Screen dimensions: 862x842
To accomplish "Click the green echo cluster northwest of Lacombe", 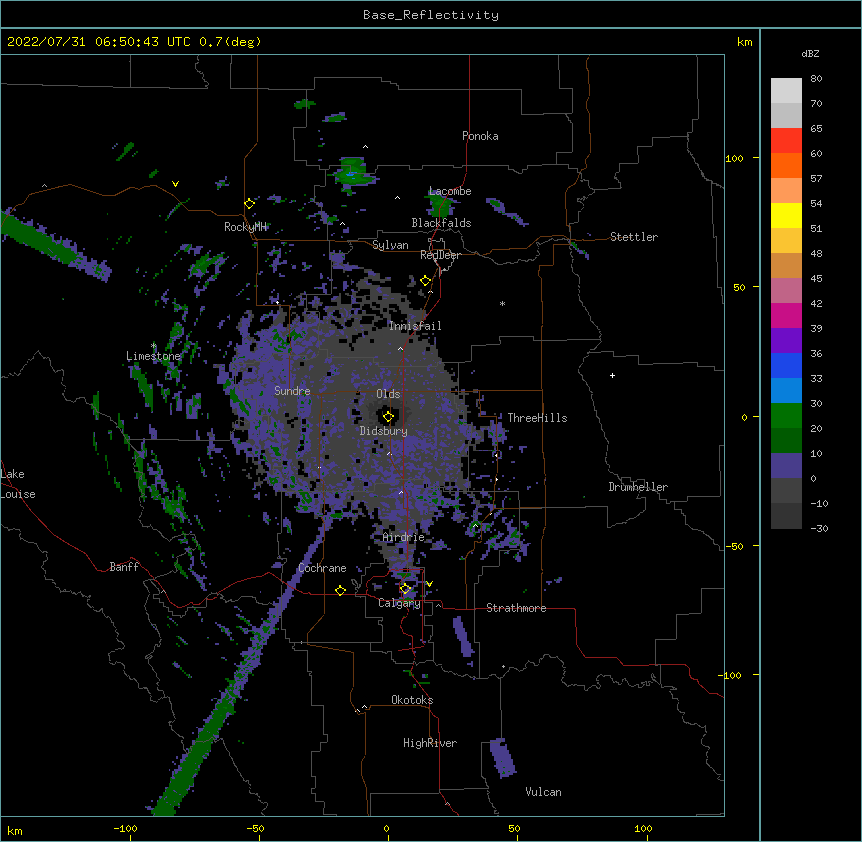I will (352, 173).
